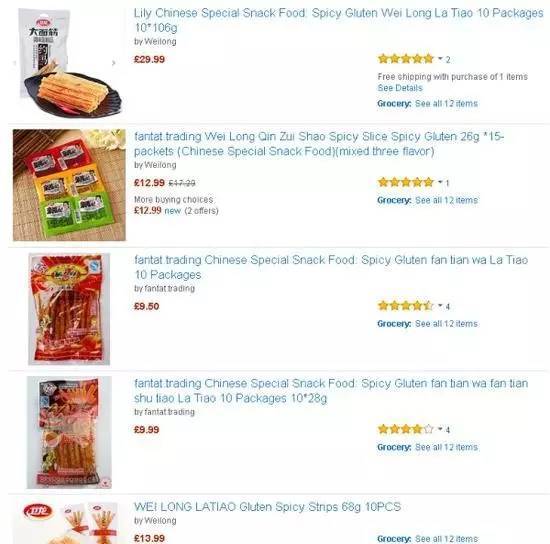
Task: Show next image of the Lily product thumbnail
Action: [113, 63]
